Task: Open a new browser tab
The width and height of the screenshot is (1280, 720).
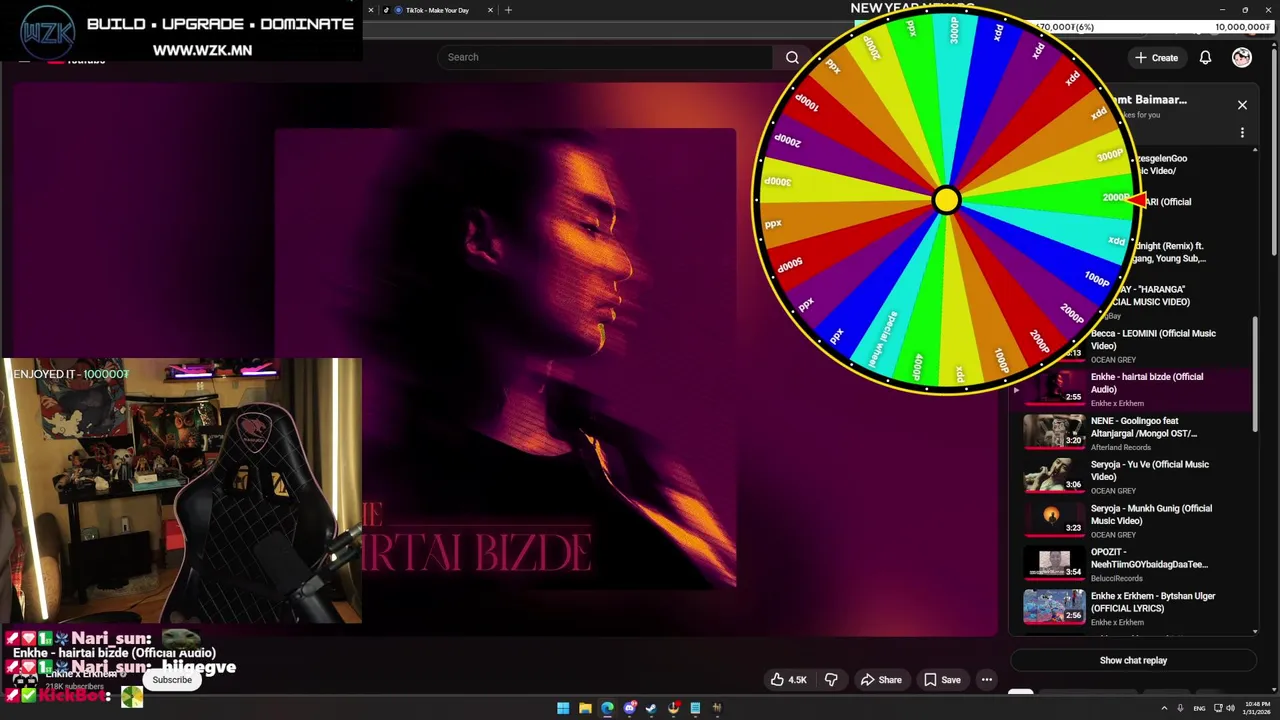Action: (508, 10)
